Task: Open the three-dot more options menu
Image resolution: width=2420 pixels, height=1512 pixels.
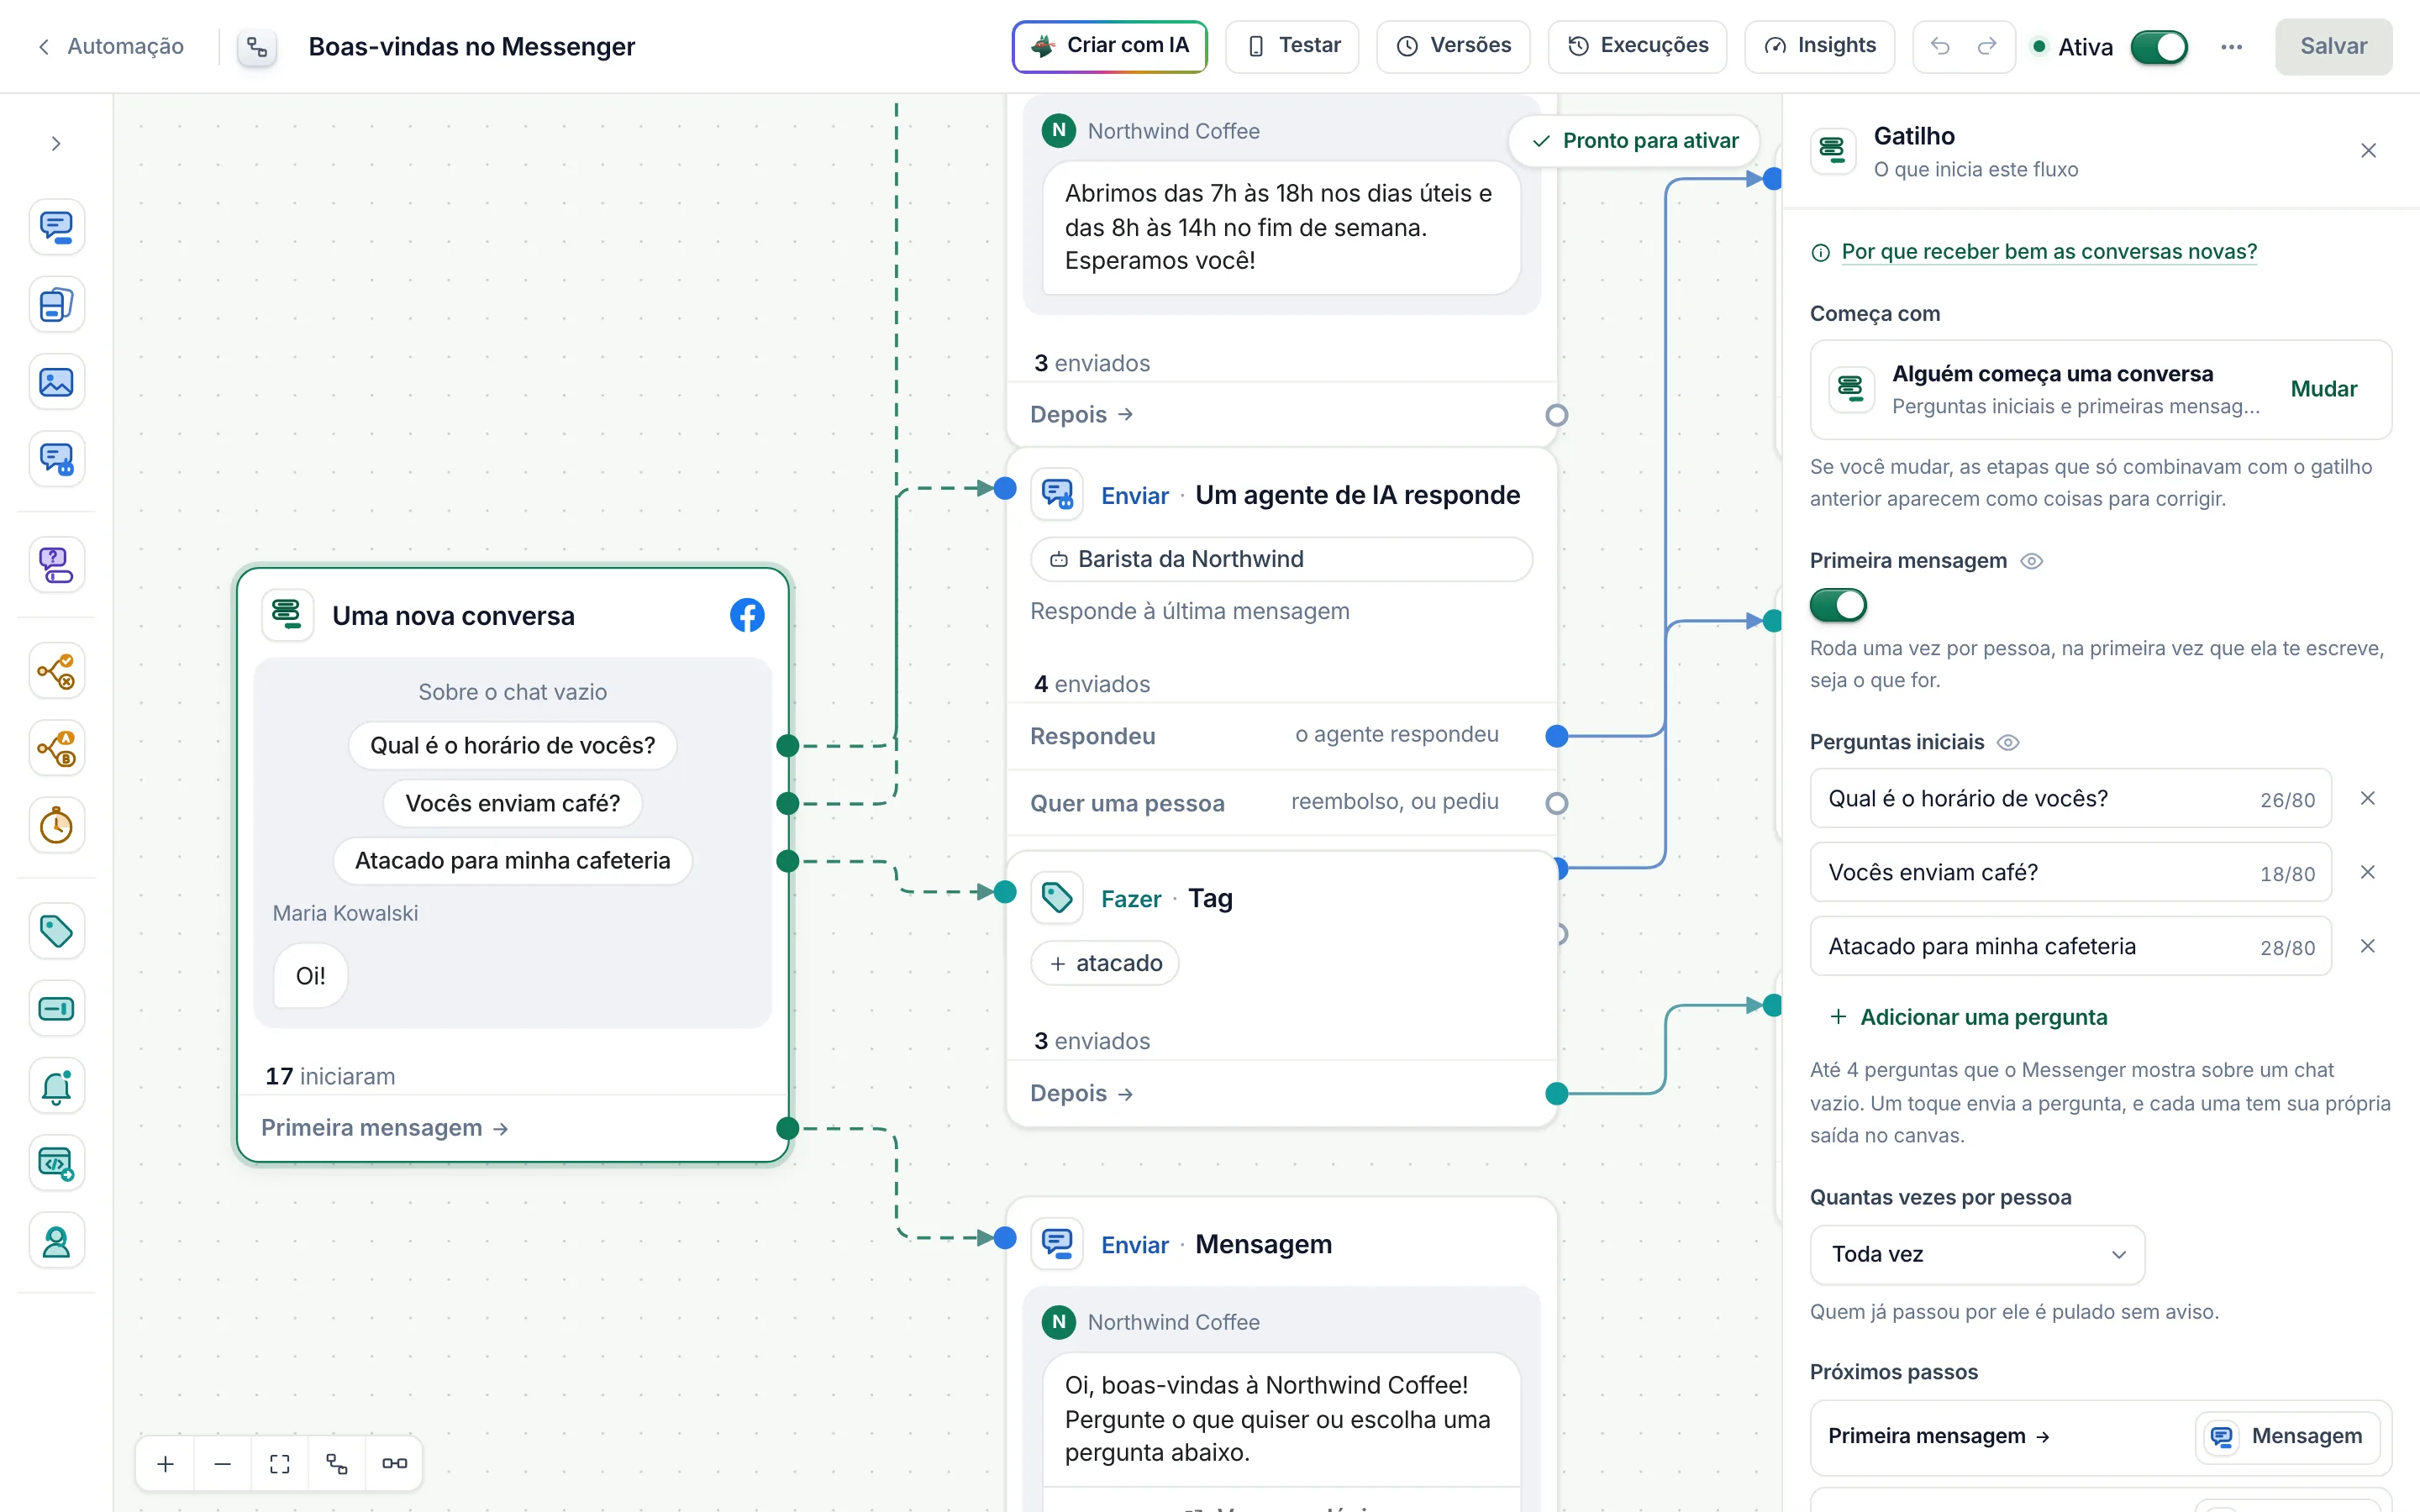Action: pyautogui.click(x=2231, y=47)
